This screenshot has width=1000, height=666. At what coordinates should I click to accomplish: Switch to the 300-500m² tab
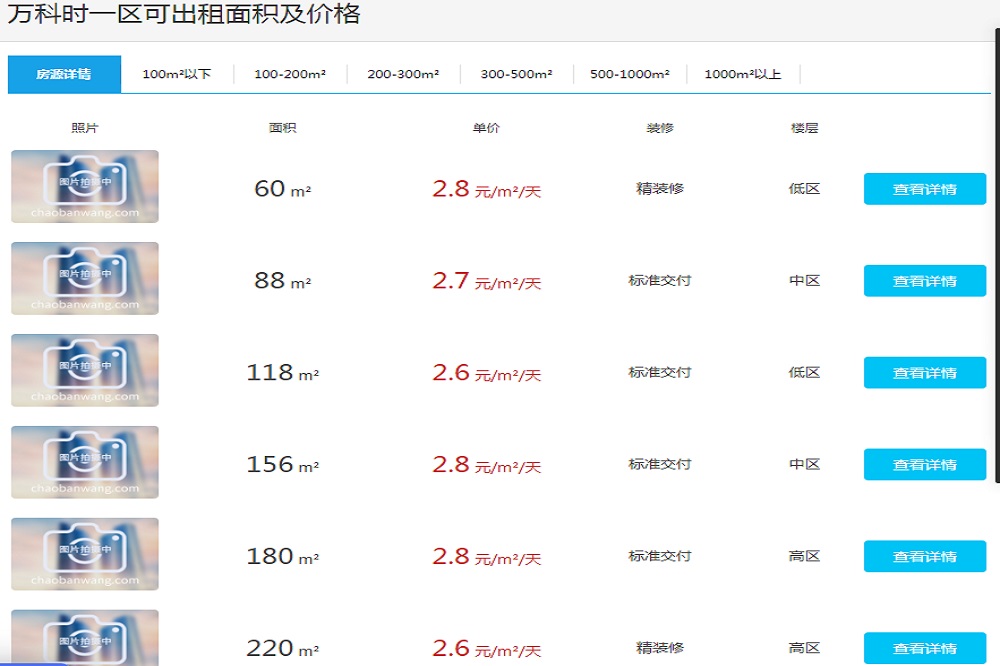517,74
